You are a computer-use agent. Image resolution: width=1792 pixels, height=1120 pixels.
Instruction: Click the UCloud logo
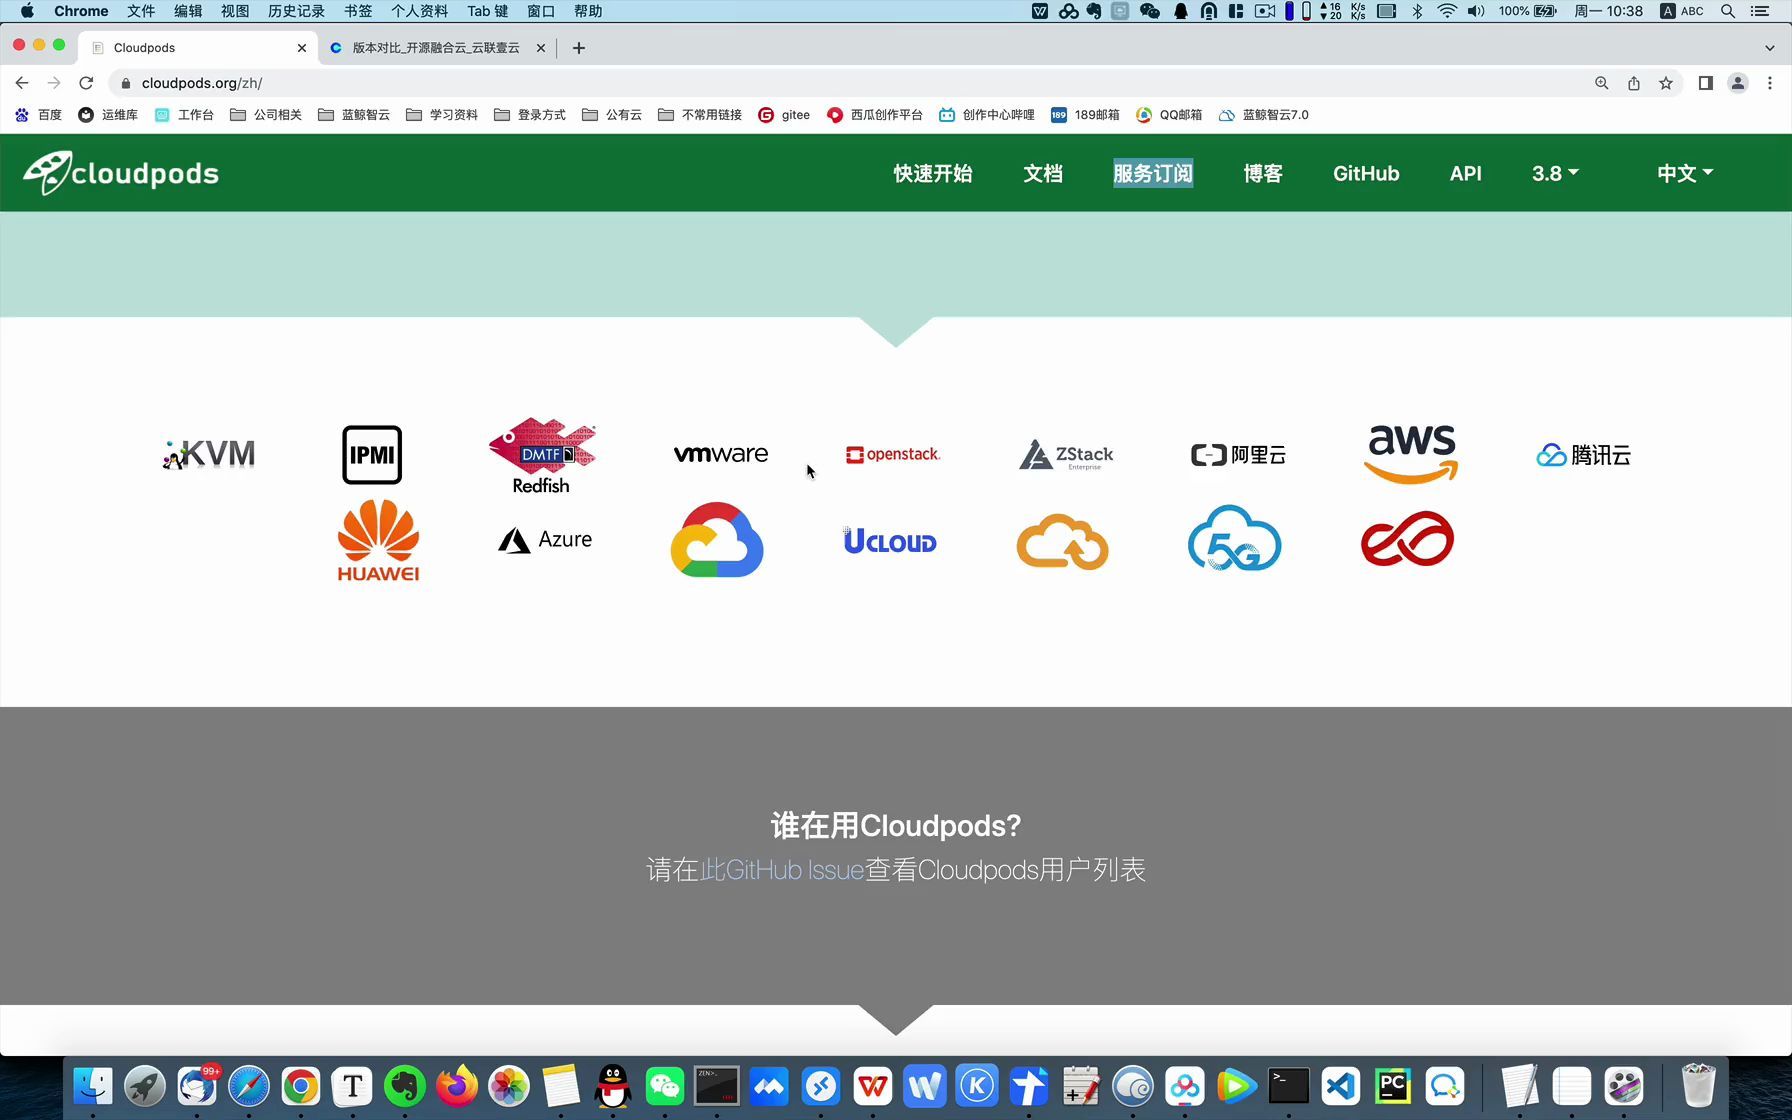pos(890,541)
